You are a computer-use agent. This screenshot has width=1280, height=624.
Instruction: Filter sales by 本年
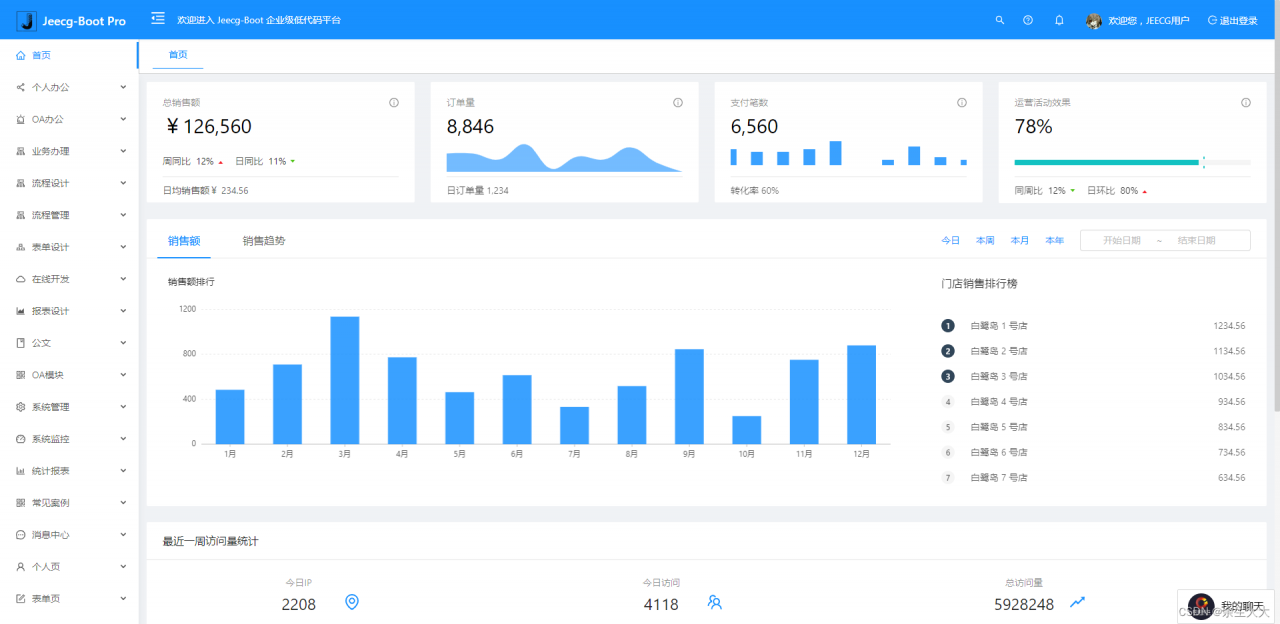[1055, 241]
